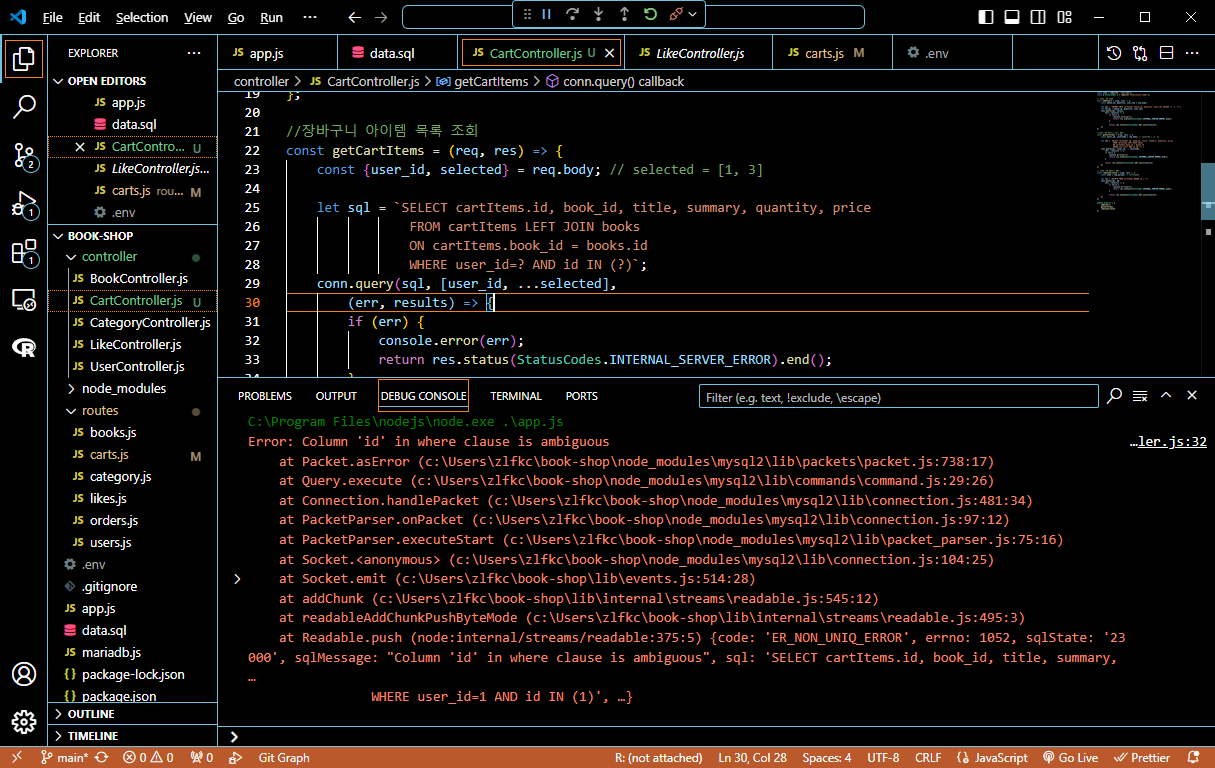Screen dimensions: 1215x768
Task: Open the debug console filter options icon
Action: click(1115, 396)
